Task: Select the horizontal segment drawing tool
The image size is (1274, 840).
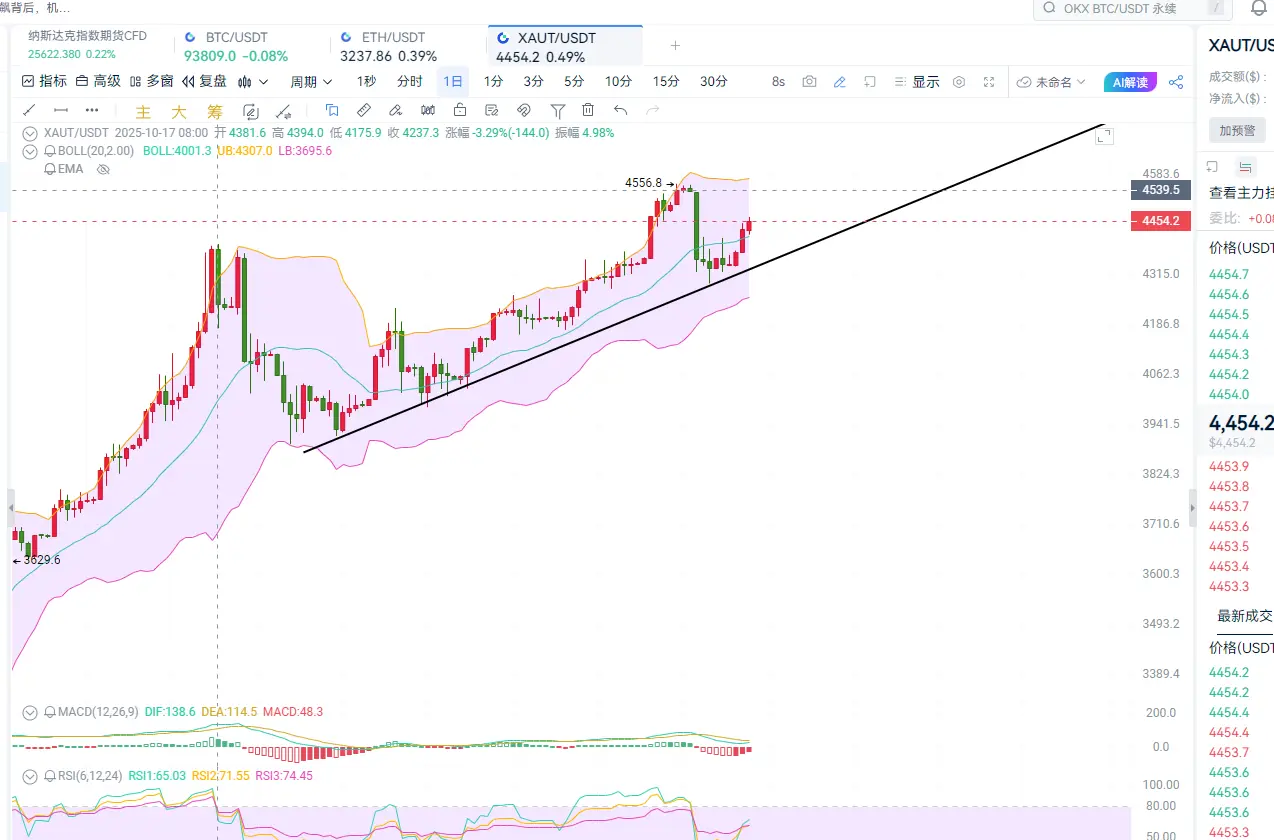Action: 61,111
